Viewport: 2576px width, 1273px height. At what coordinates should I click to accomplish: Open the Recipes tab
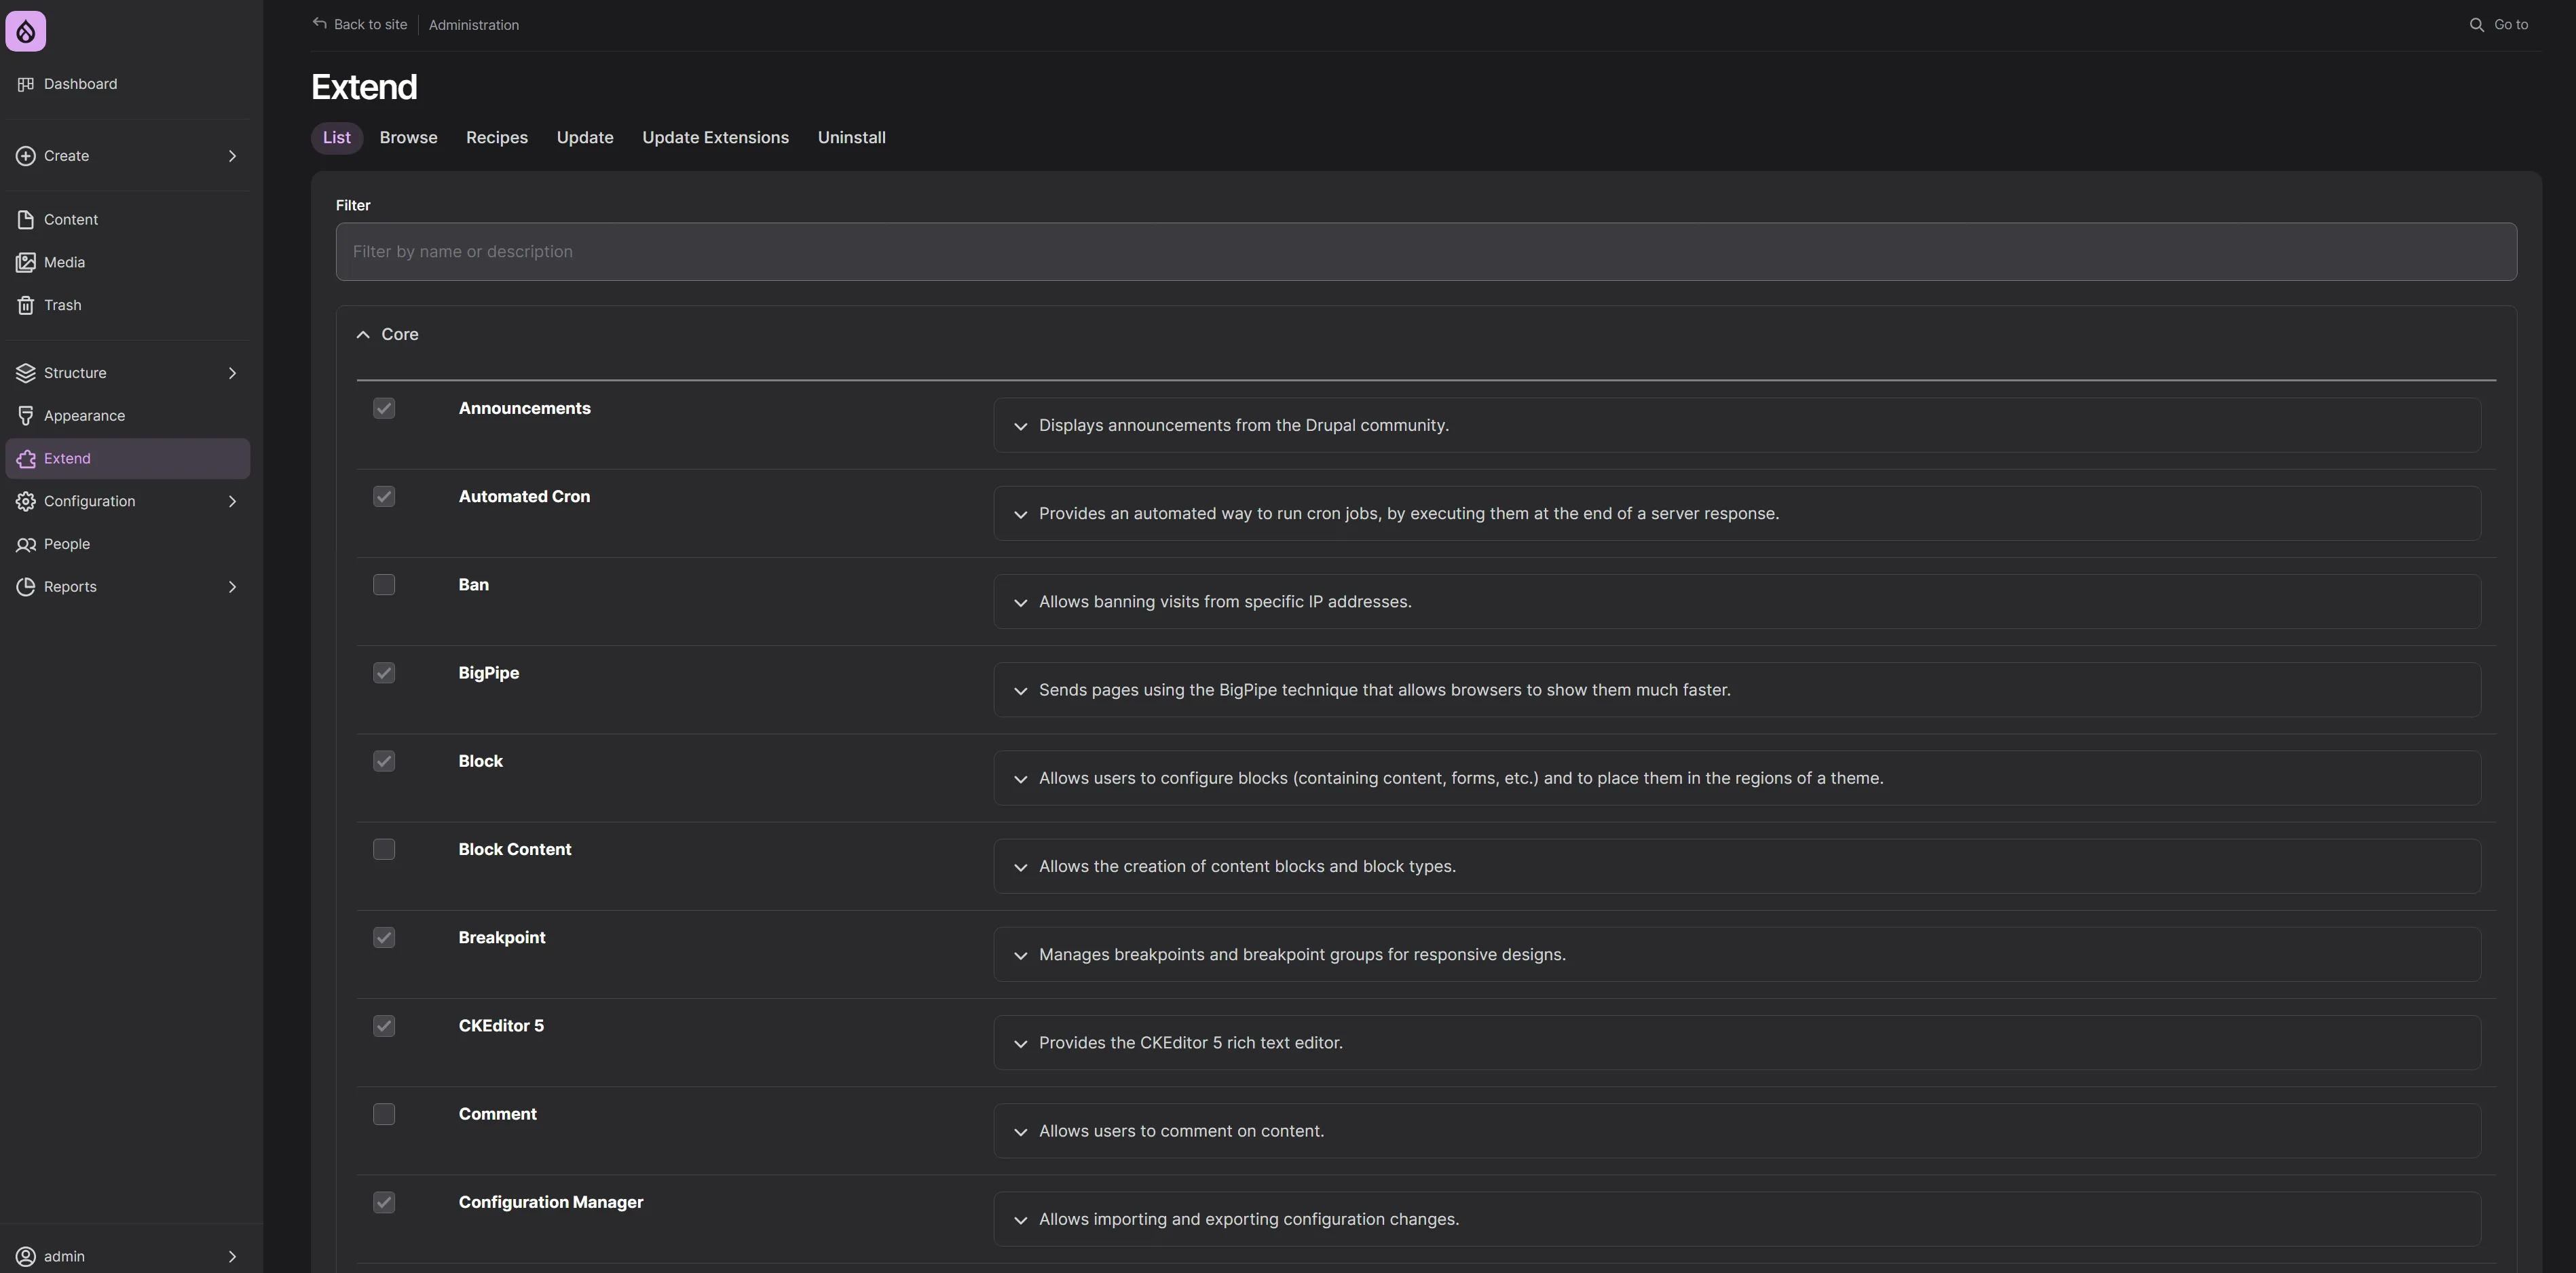point(496,138)
